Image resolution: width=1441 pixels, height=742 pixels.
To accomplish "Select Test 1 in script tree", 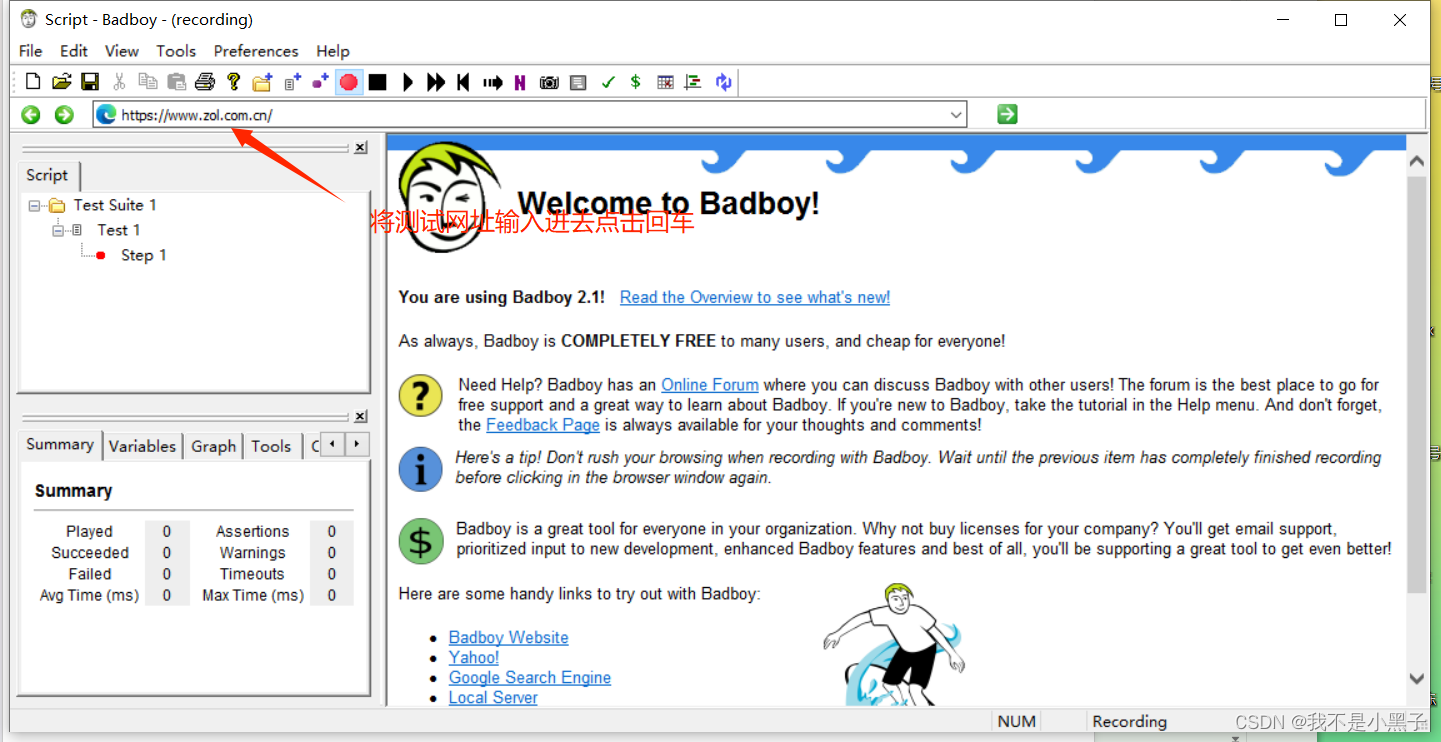I will tap(118, 230).
